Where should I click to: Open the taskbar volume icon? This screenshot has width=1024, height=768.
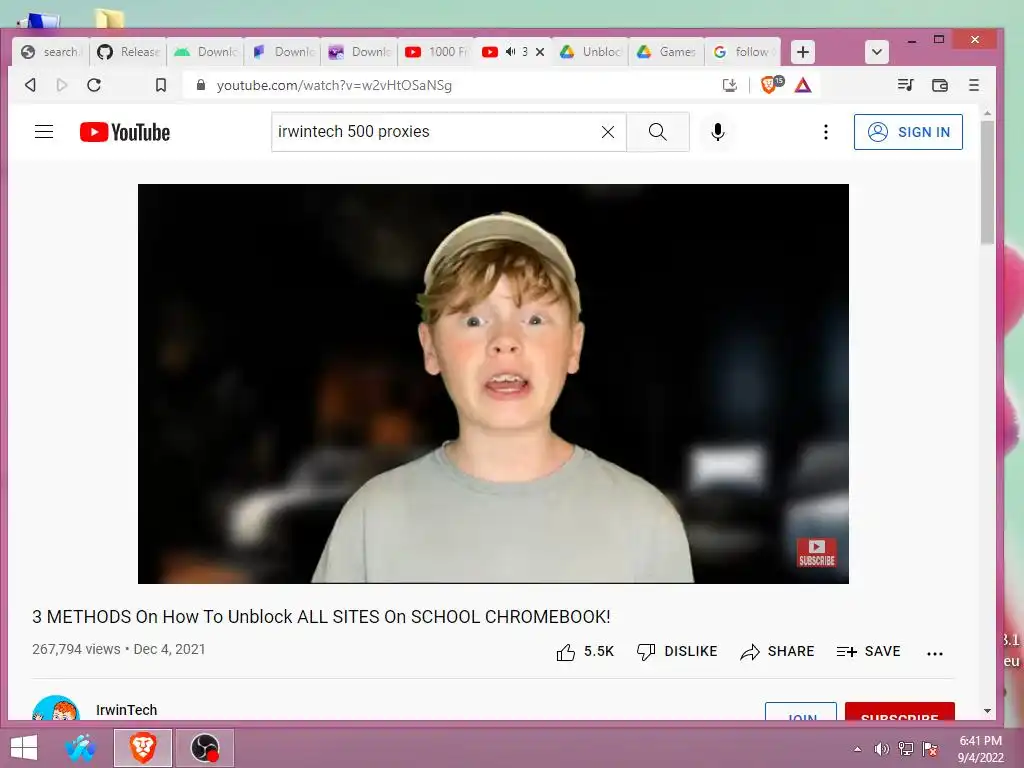point(882,749)
